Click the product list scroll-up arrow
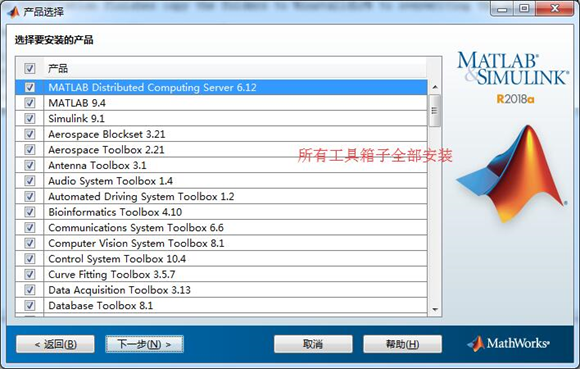Screen dimensions: 580x369 [x=435, y=87]
